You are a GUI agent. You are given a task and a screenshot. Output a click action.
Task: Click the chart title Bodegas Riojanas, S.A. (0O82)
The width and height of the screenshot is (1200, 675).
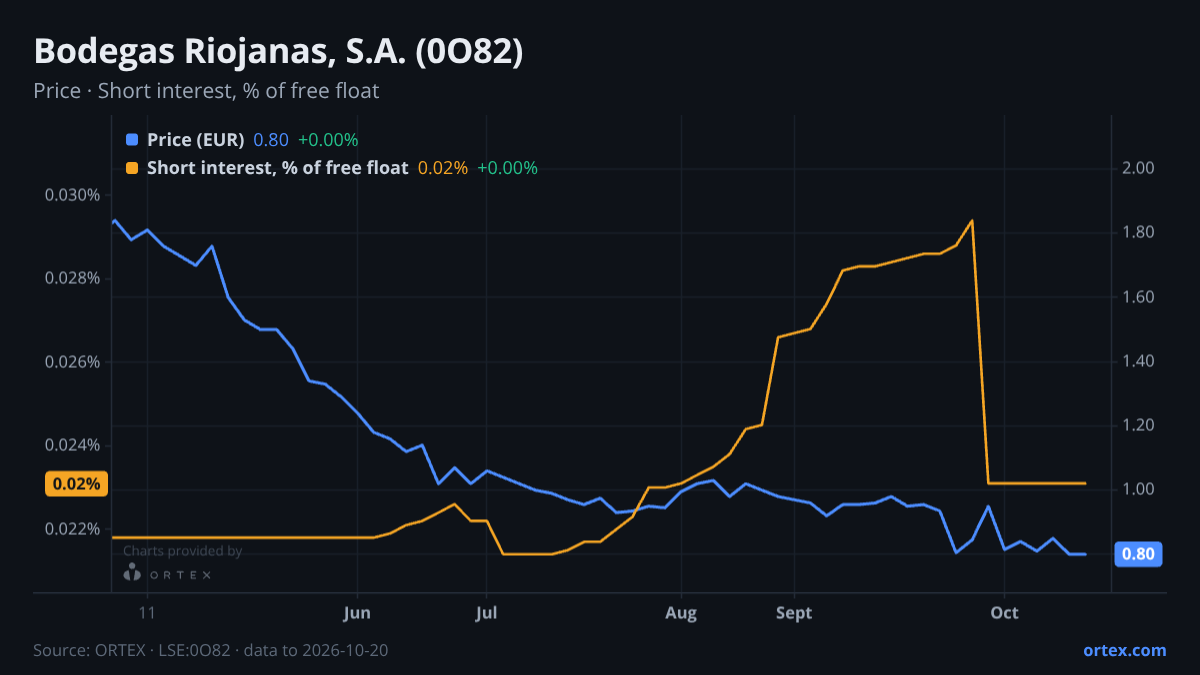pyautogui.click(x=278, y=52)
